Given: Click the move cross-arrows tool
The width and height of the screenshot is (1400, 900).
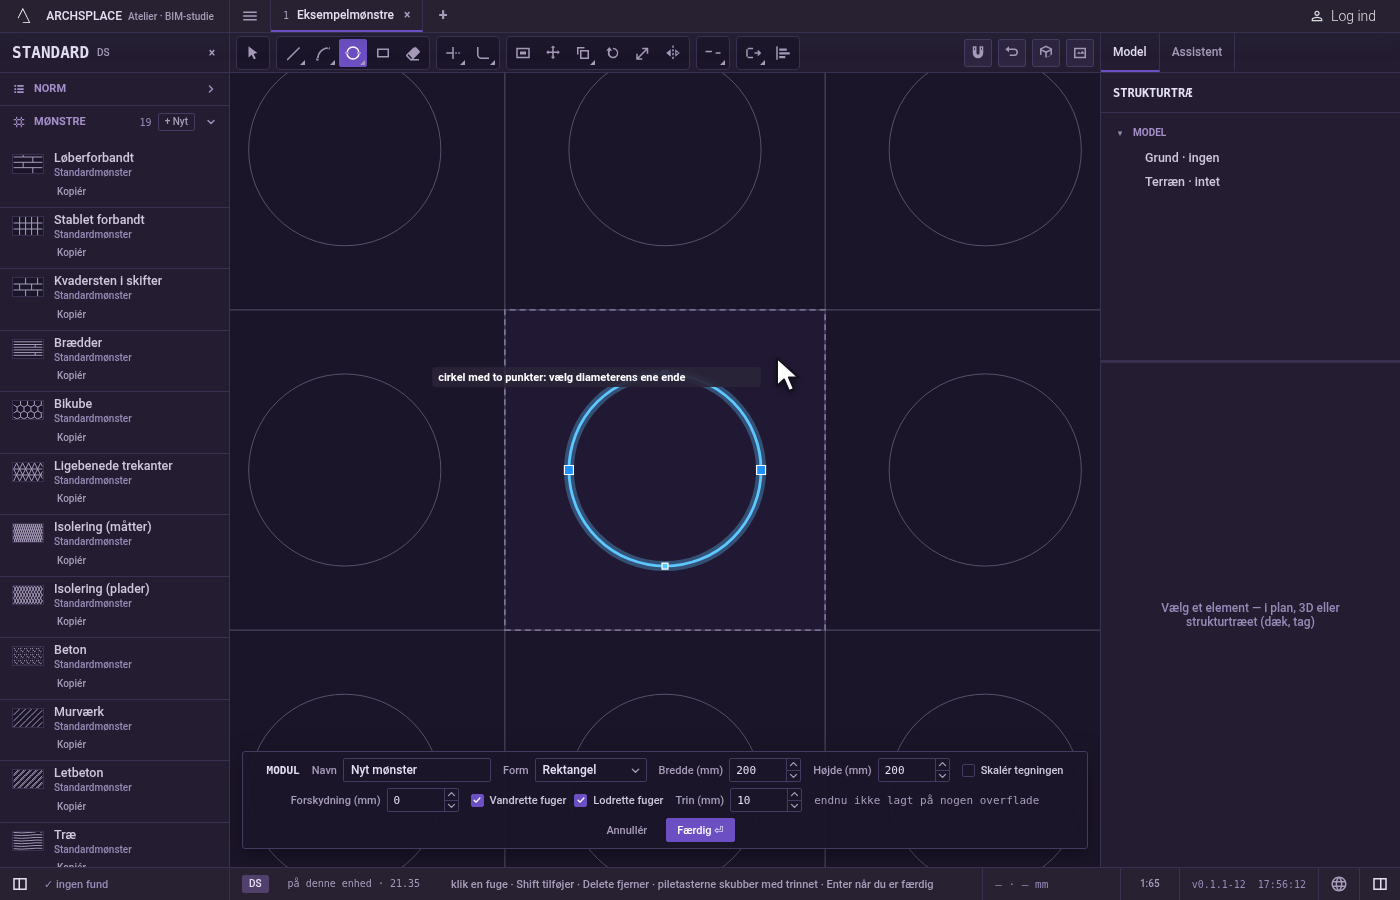Looking at the screenshot, I should [553, 53].
